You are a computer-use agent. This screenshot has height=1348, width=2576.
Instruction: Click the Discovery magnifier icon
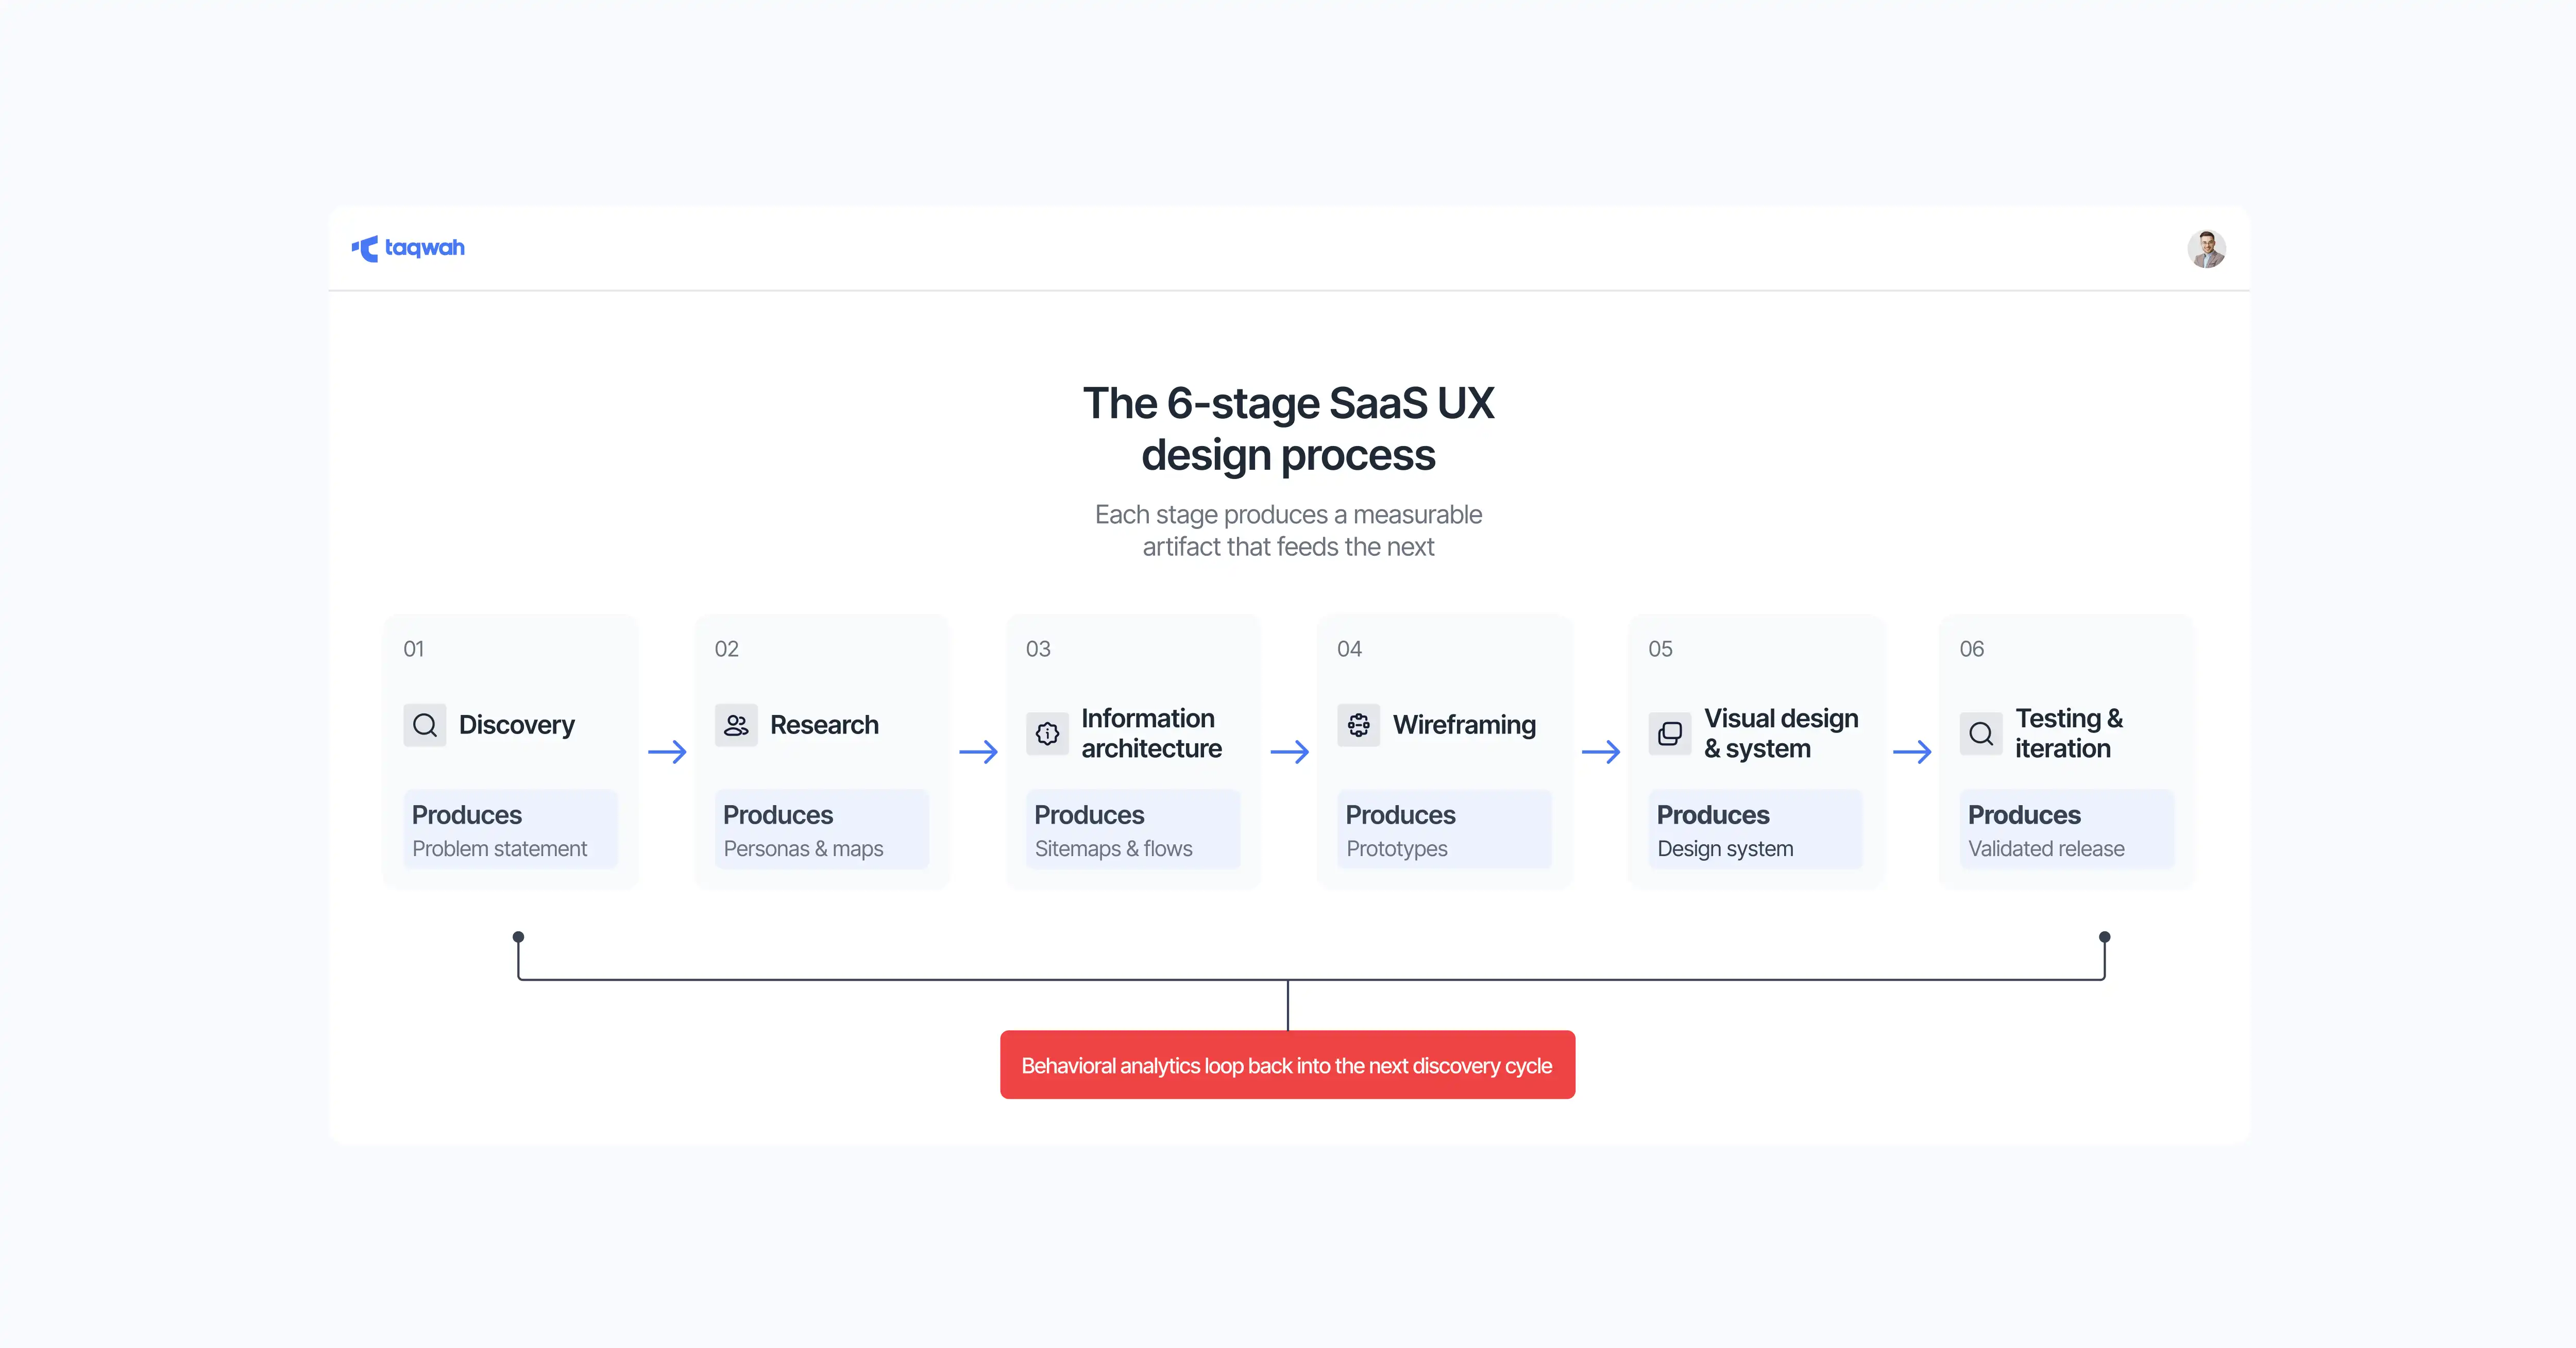(425, 725)
